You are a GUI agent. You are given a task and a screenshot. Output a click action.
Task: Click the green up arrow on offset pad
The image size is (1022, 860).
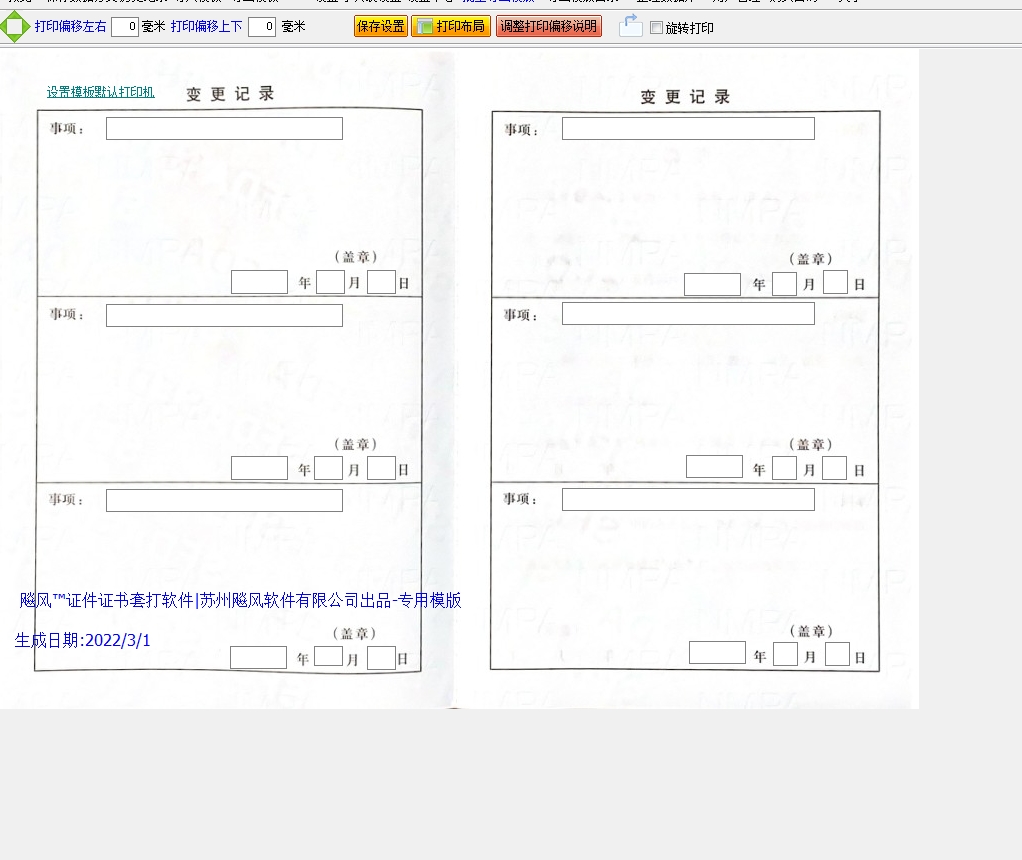pos(14,17)
